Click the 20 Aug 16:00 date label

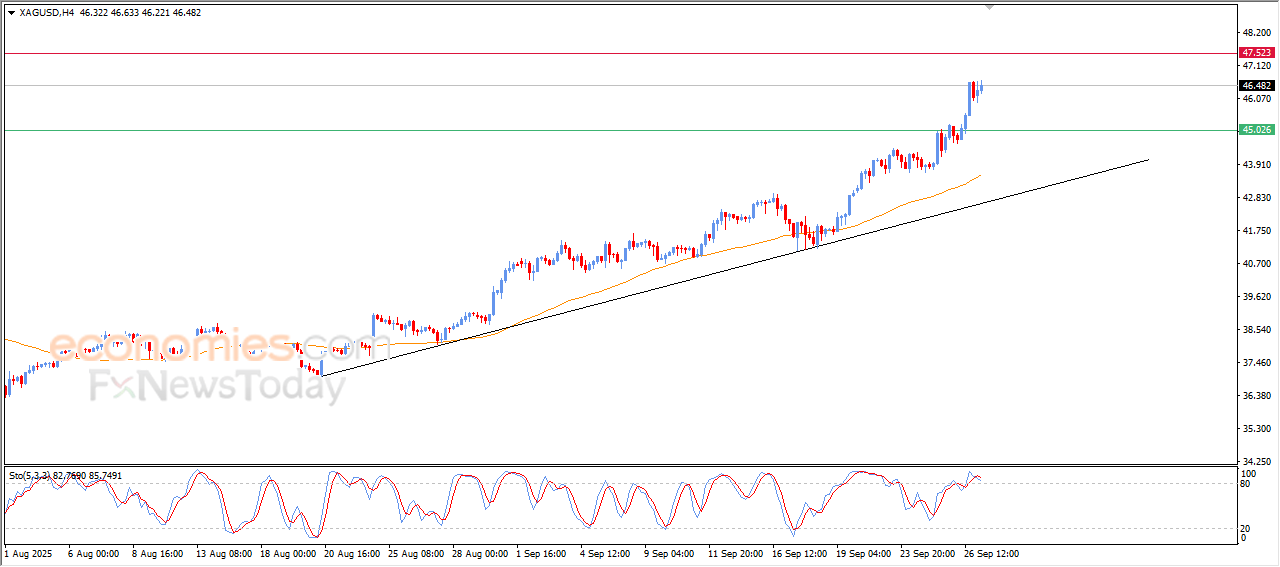click(x=352, y=552)
